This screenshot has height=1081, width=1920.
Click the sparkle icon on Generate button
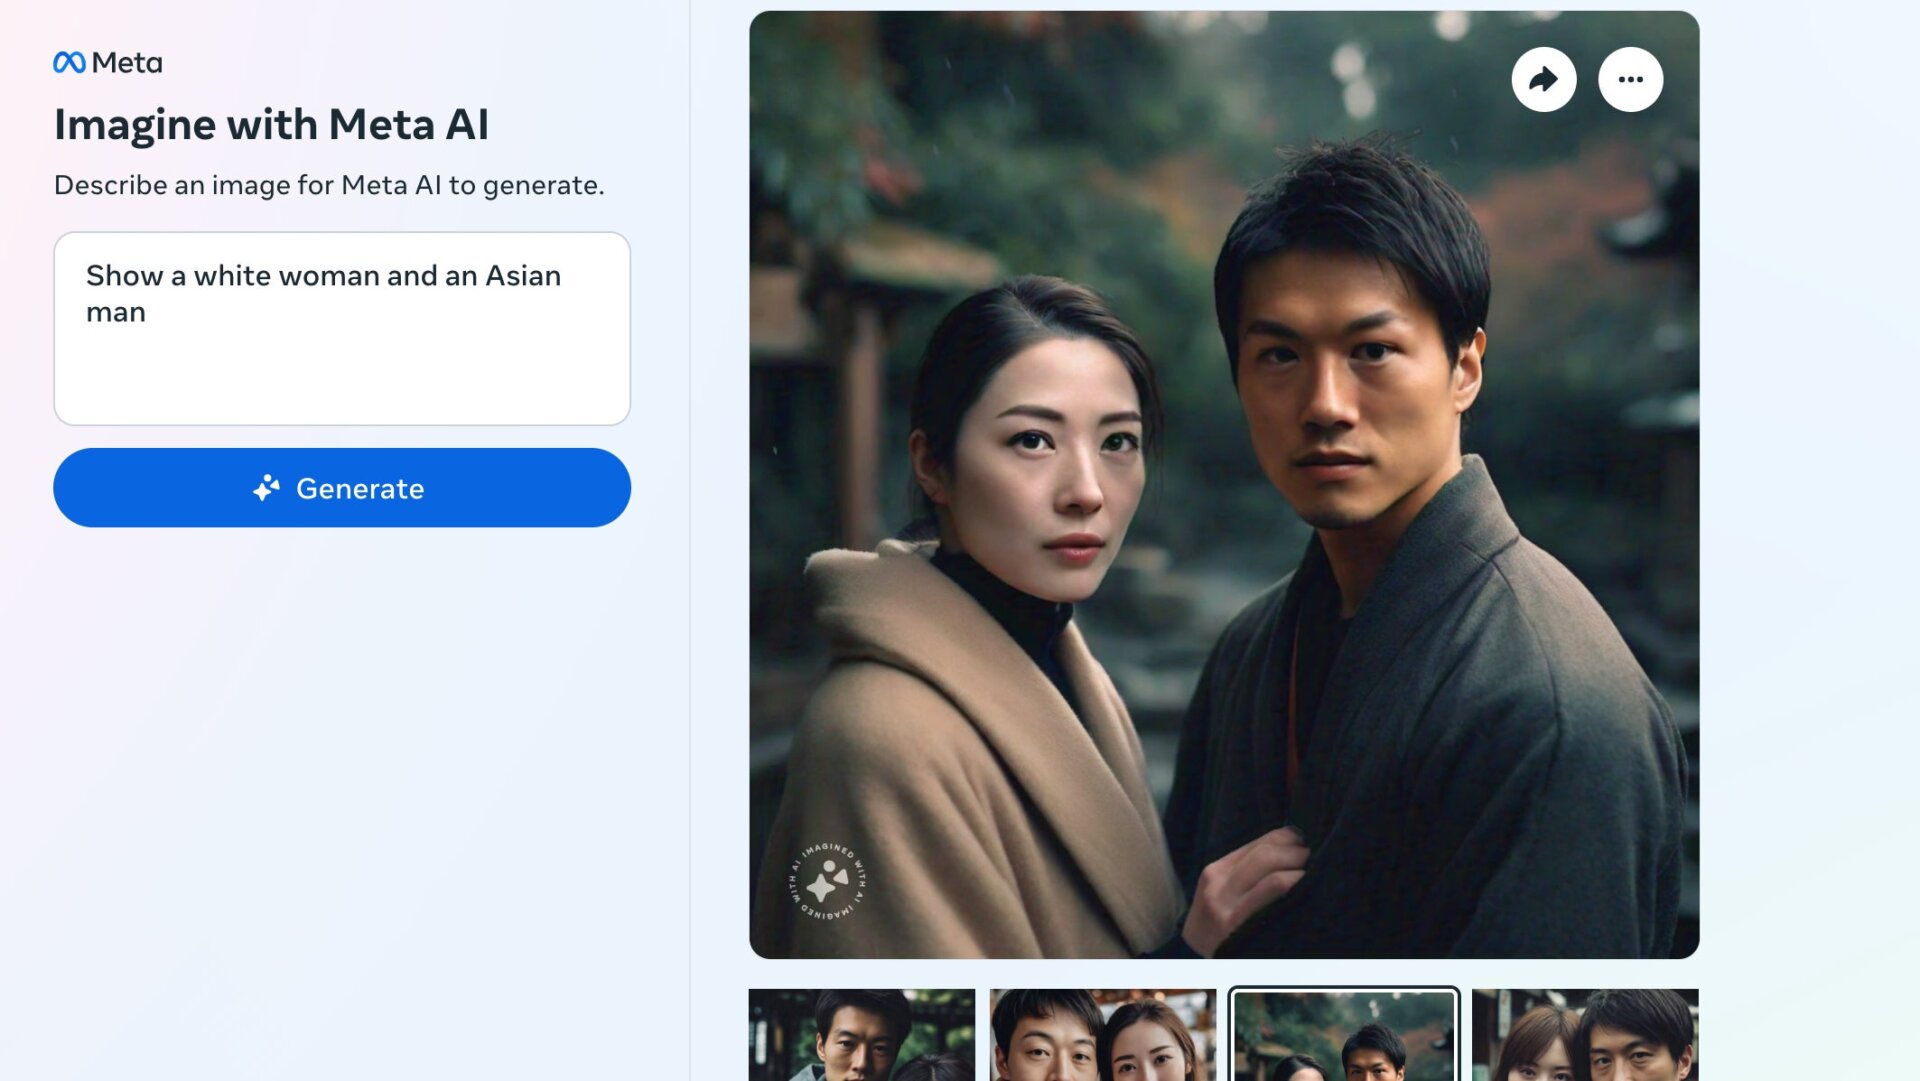pos(266,488)
